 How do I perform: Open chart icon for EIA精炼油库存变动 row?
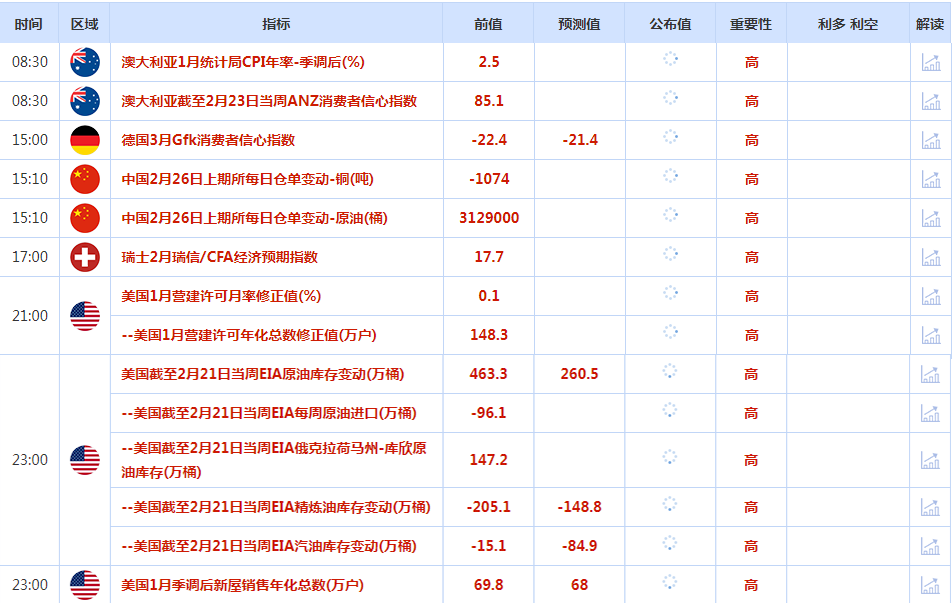930,507
